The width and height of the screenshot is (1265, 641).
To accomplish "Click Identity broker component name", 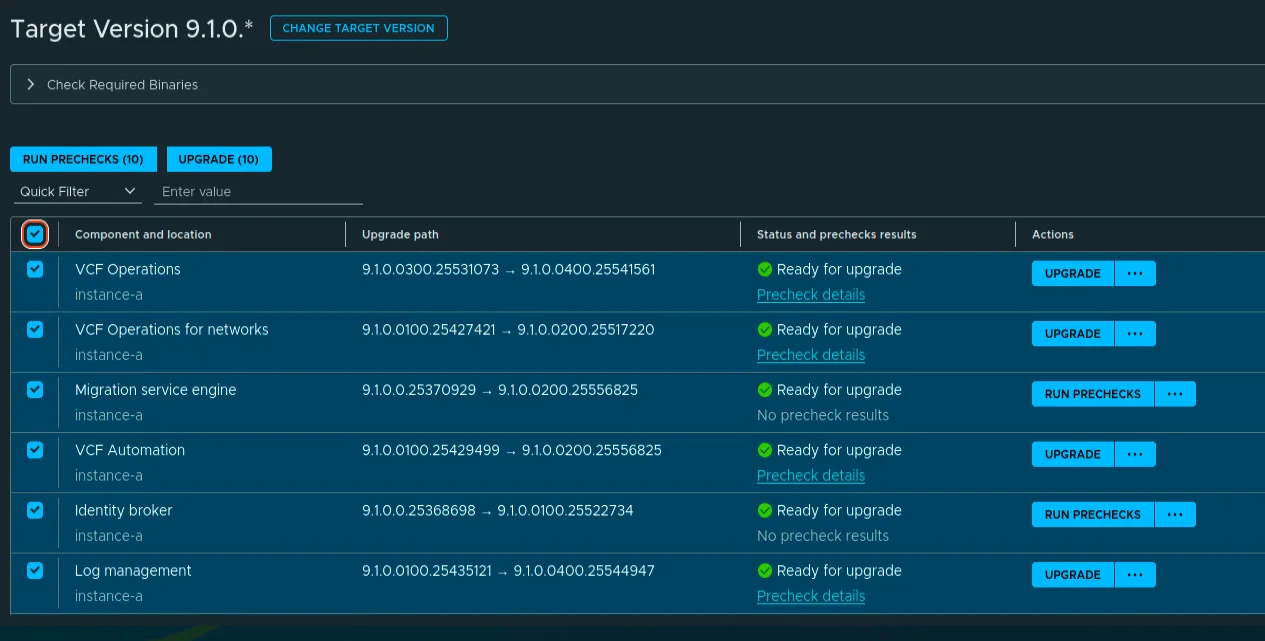I will click(124, 510).
